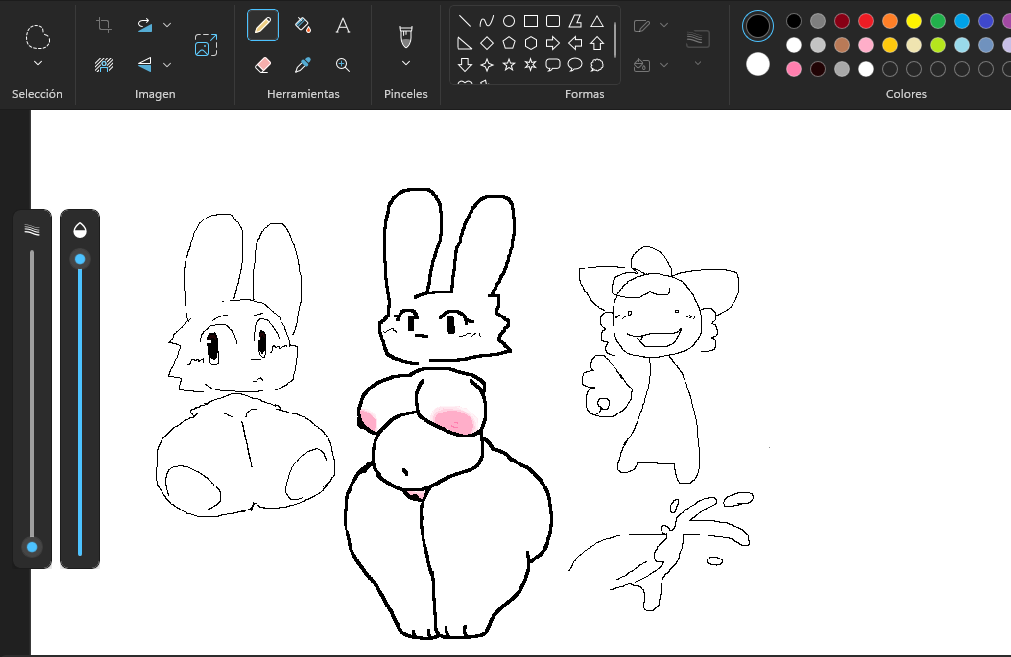
Task: Click the Colores group label
Action: (906, 93)
